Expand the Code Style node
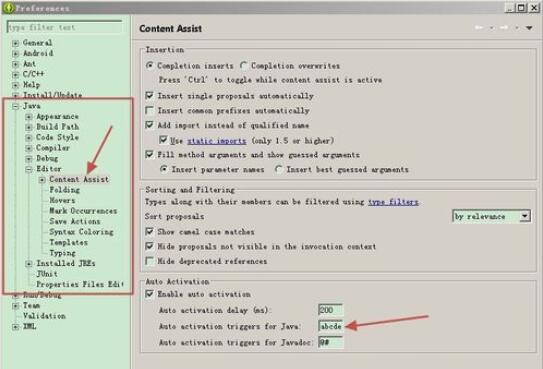543x369 pixels. tap(29, 138)
